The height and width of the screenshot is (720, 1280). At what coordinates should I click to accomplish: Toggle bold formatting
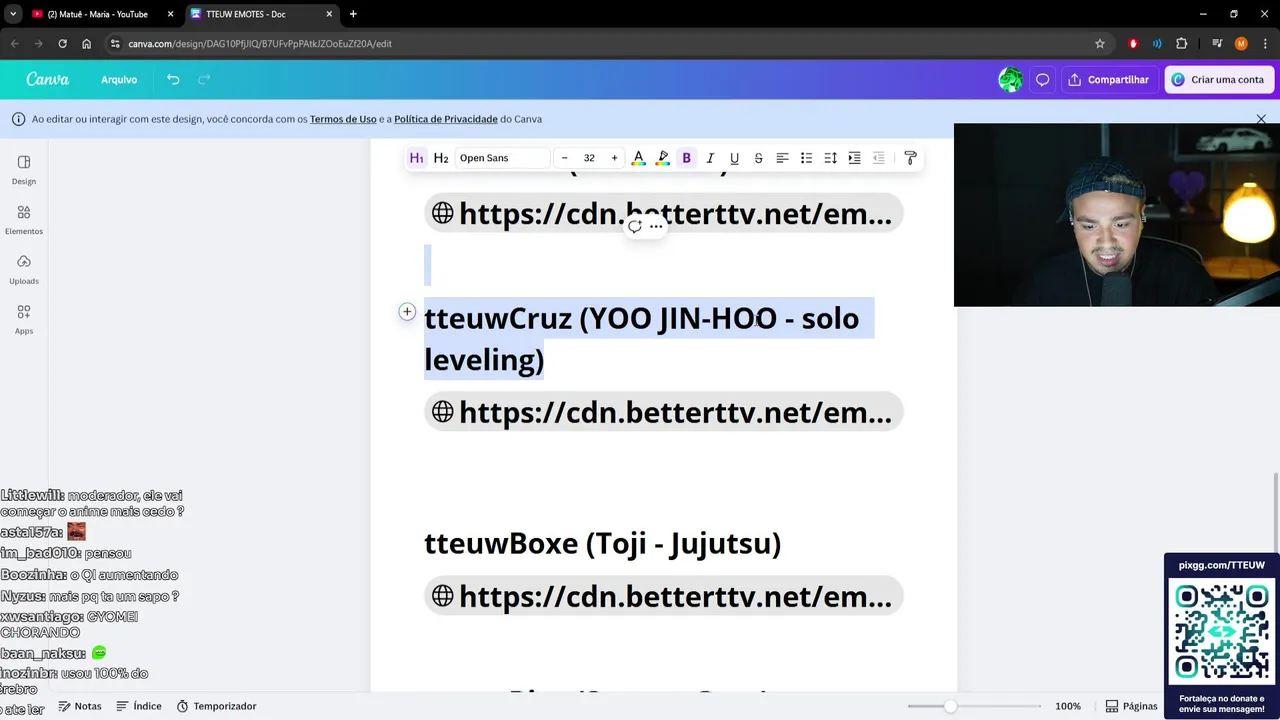(686, 158)
